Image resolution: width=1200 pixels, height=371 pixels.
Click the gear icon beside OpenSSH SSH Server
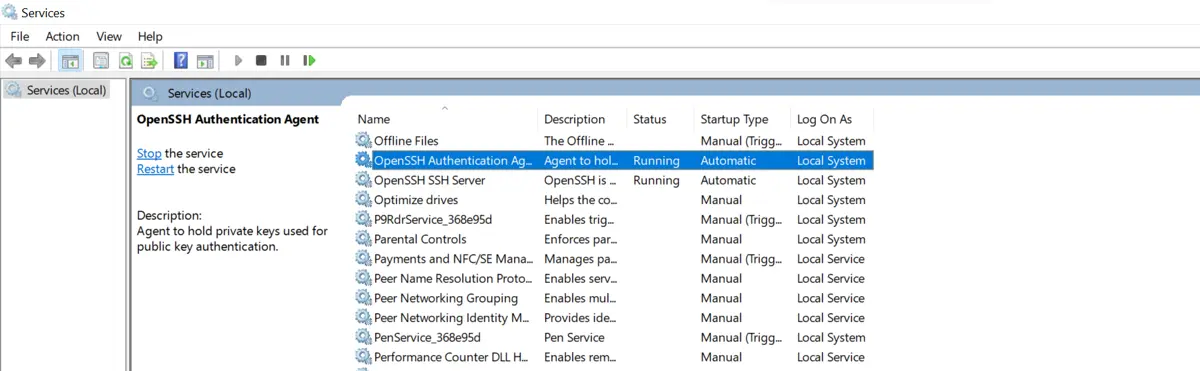coord(363,180)
